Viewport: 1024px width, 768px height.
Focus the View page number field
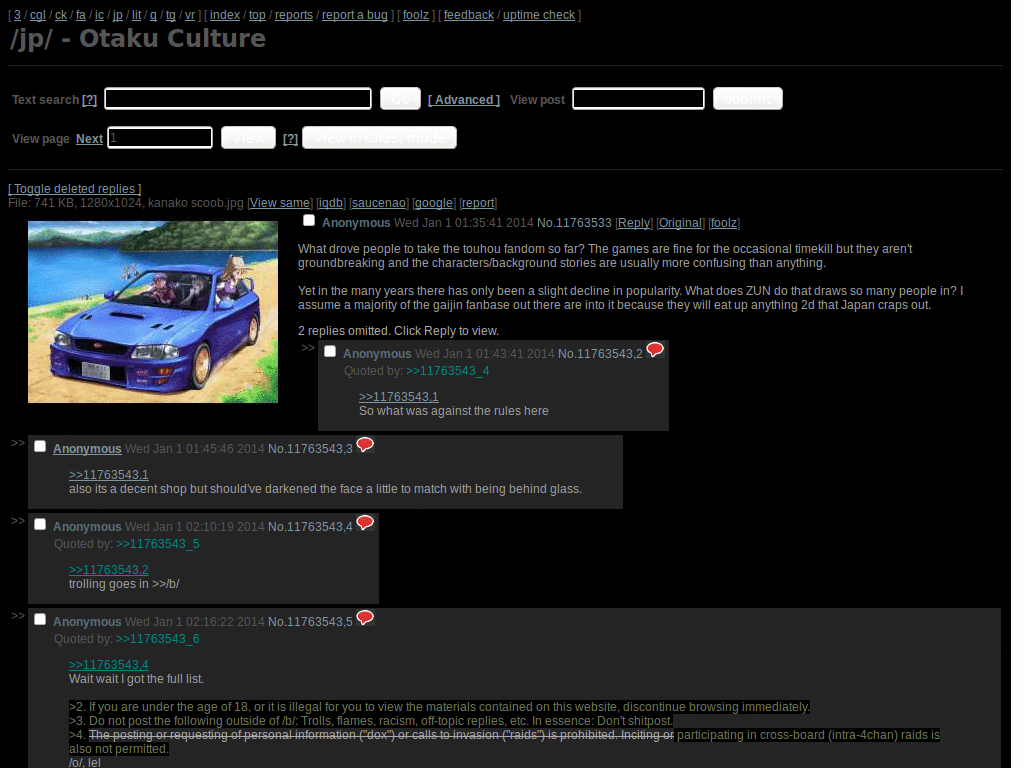pyautogui.click(x=160, y=138)
